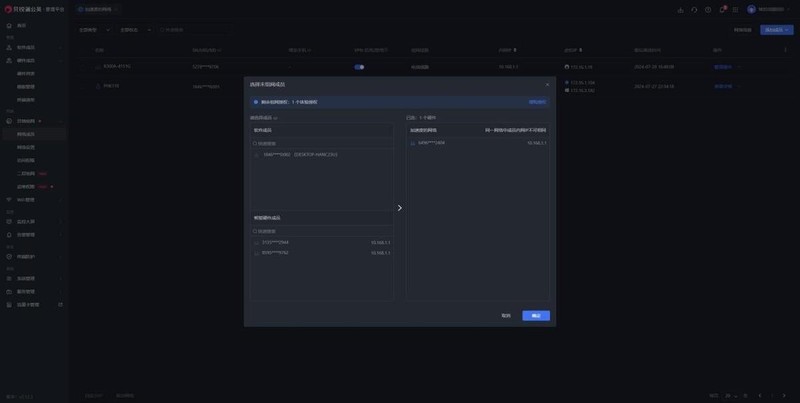Click the software members search field in the dialog

(x=321, y=144)
